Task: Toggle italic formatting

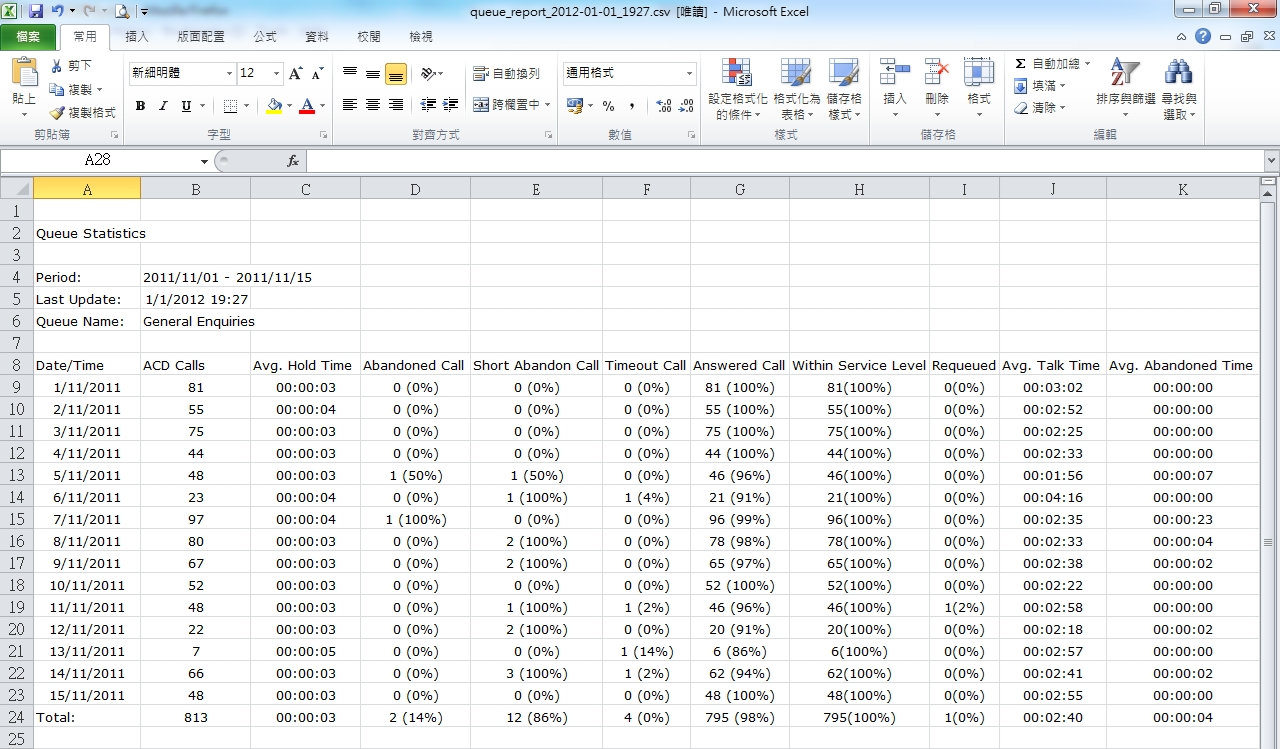Action: tap(163, 106)
